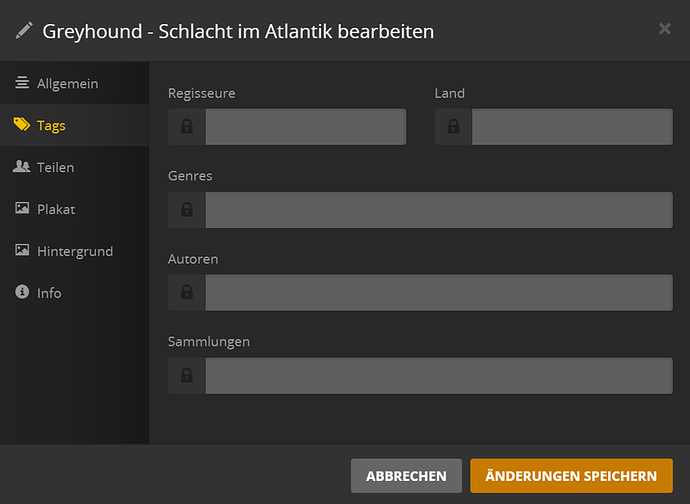Switch to the Hintergrund tab
Screen dimensions: 690x504
(x=74, y=251)
